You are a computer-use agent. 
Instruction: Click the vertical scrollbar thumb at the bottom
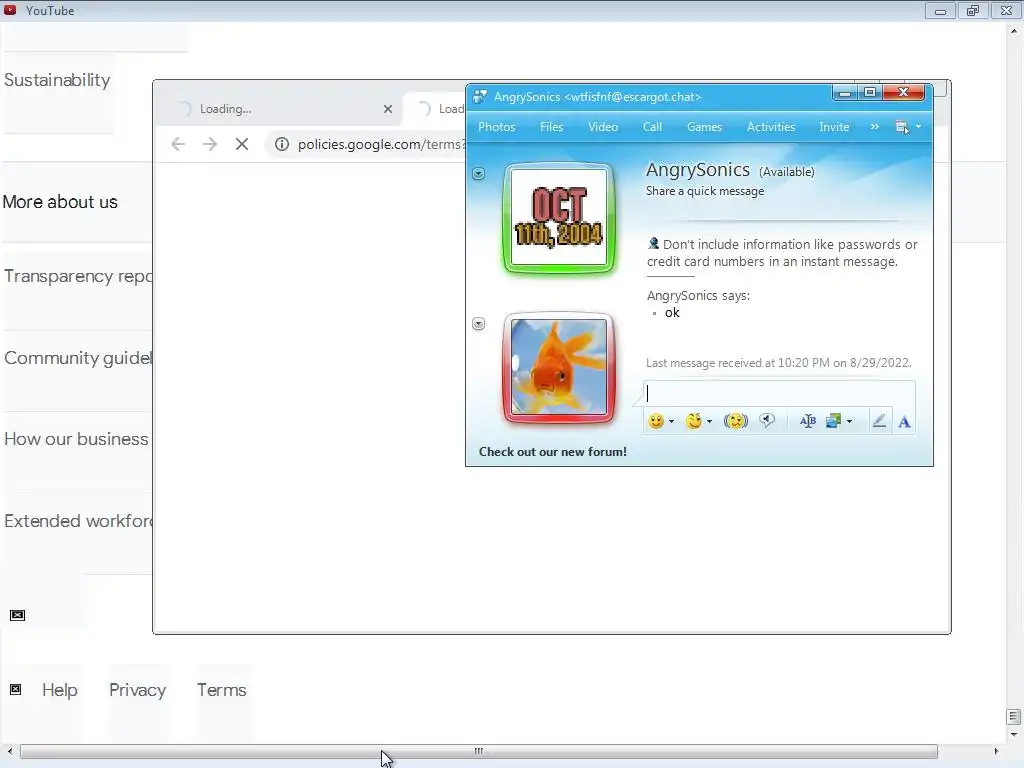[x=1014, y=717]
